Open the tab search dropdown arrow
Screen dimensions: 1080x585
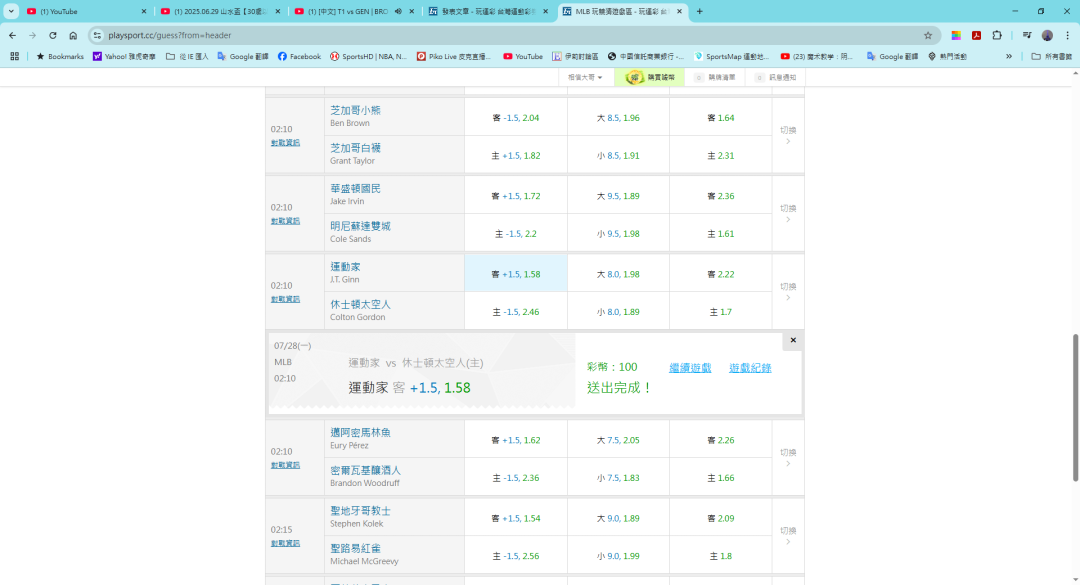11,11
